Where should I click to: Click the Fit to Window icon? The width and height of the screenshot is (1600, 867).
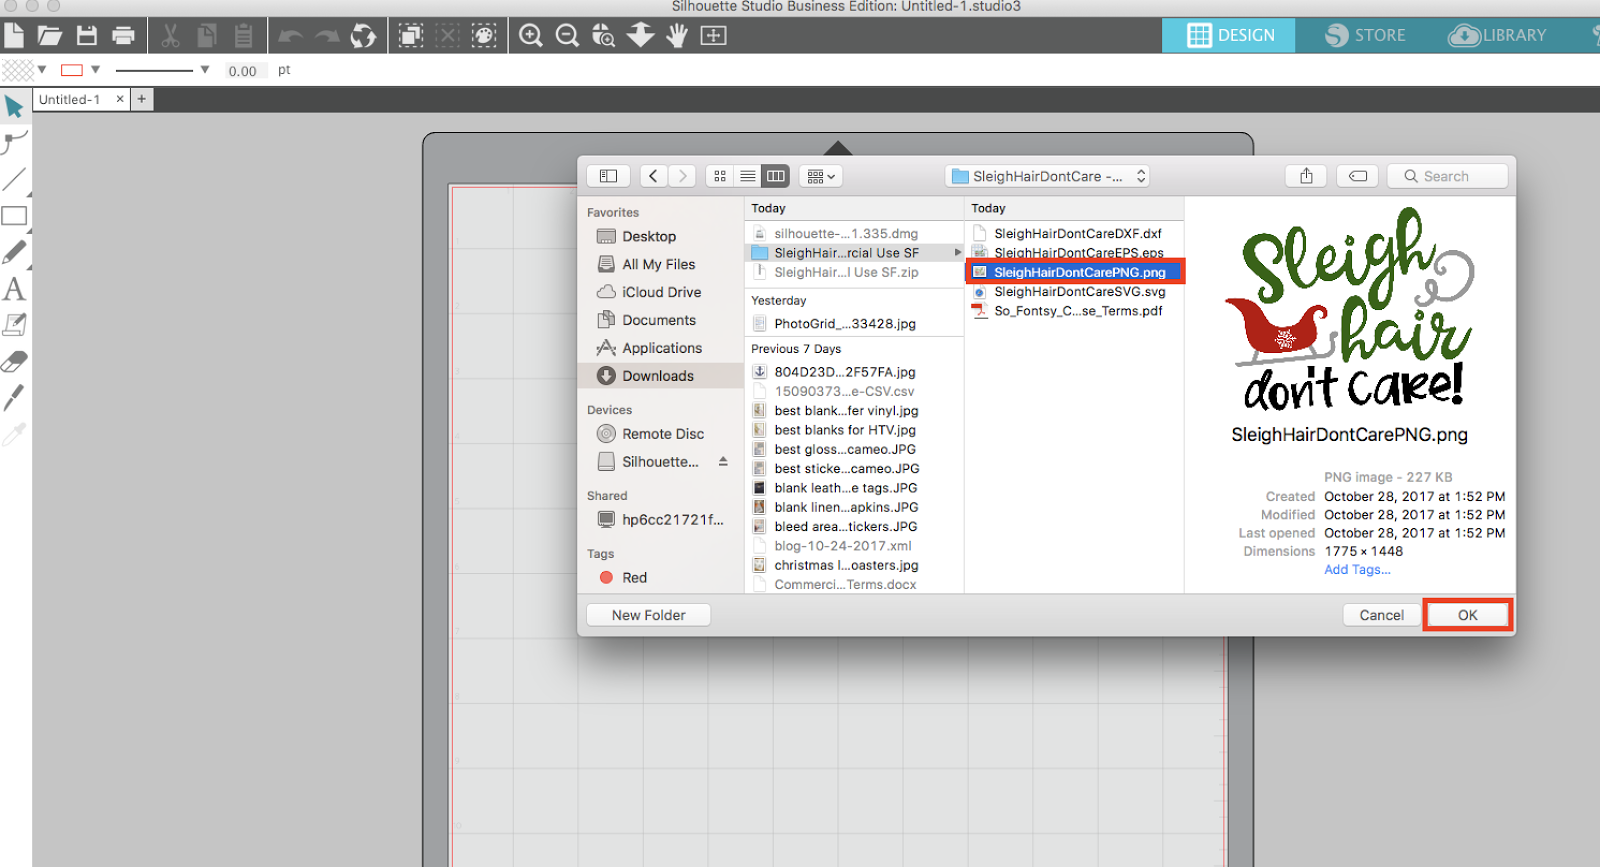pos(713,36)
